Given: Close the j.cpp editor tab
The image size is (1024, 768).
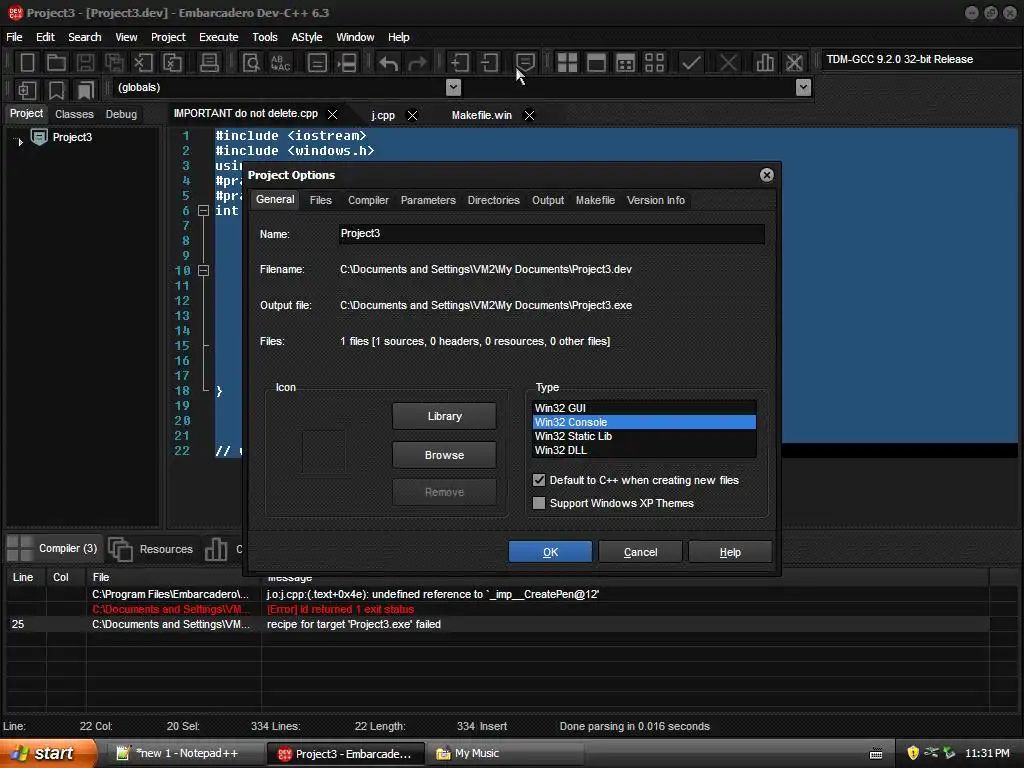Looking at the screenshot, I should click(x=413, y=116).
